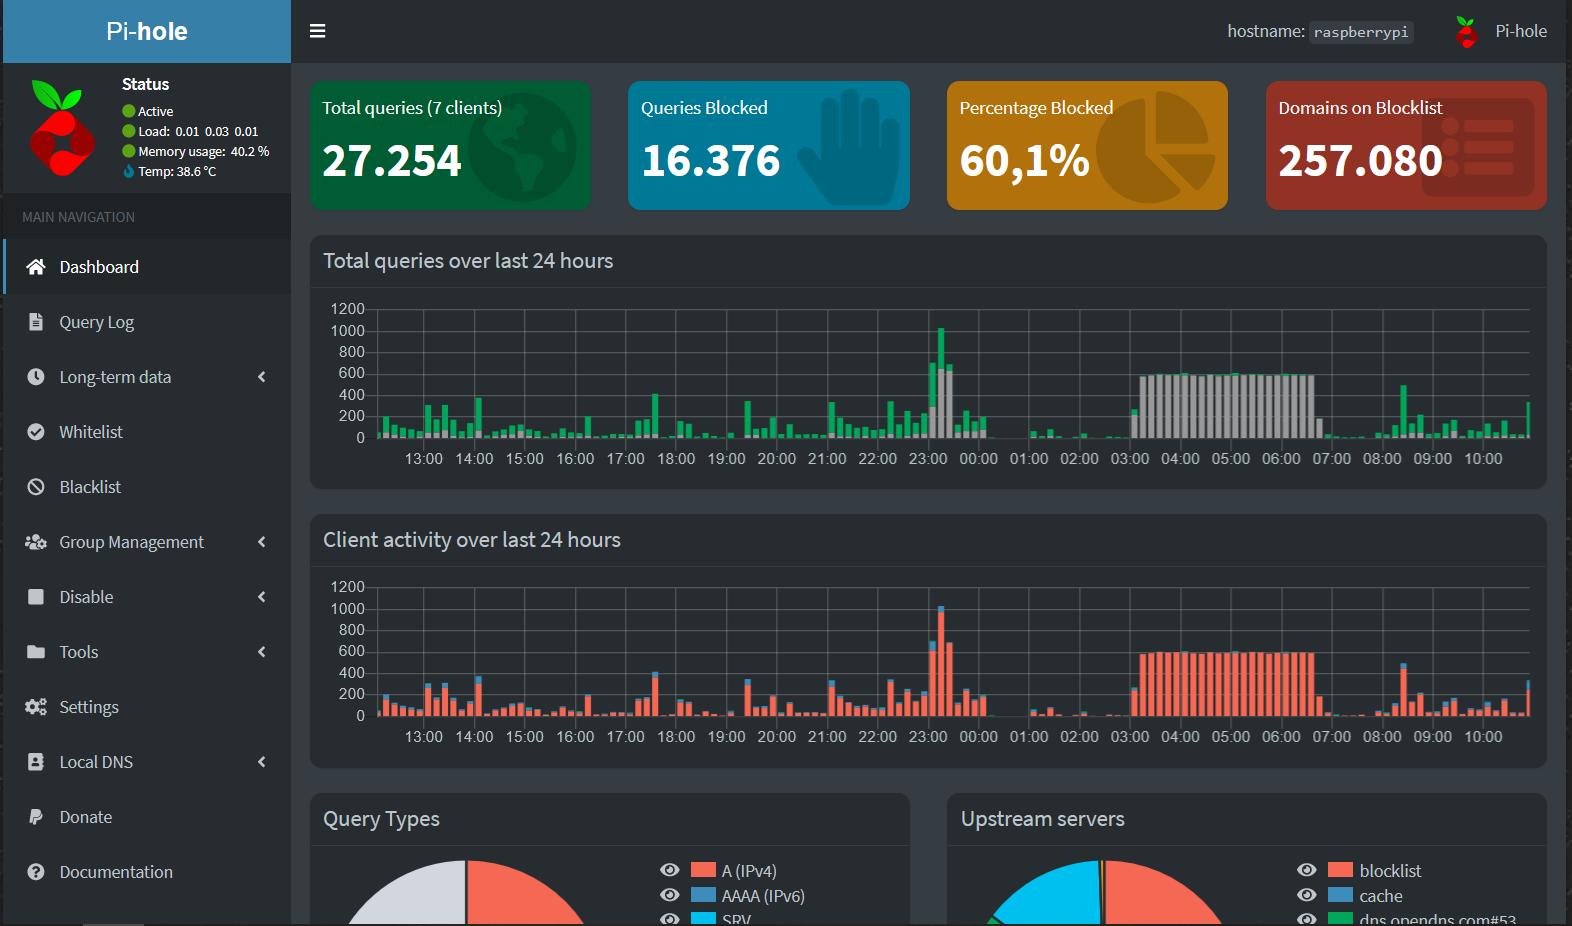Toggle the sidebar with the hamburger icon
The height and width of the screenshot is (926, 1572).
click(x=317, y=31)
